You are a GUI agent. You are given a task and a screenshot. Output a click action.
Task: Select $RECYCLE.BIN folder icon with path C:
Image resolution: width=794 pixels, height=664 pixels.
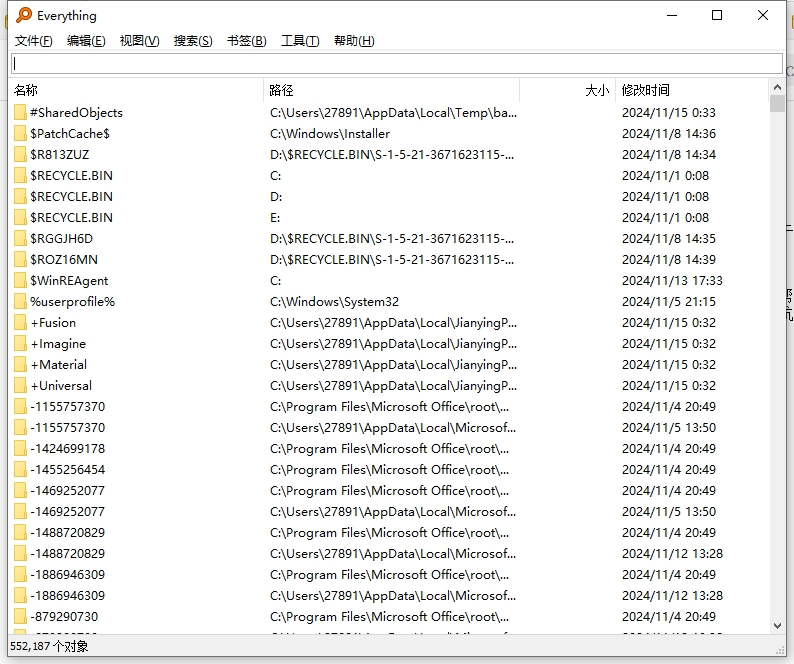(20, 175)
